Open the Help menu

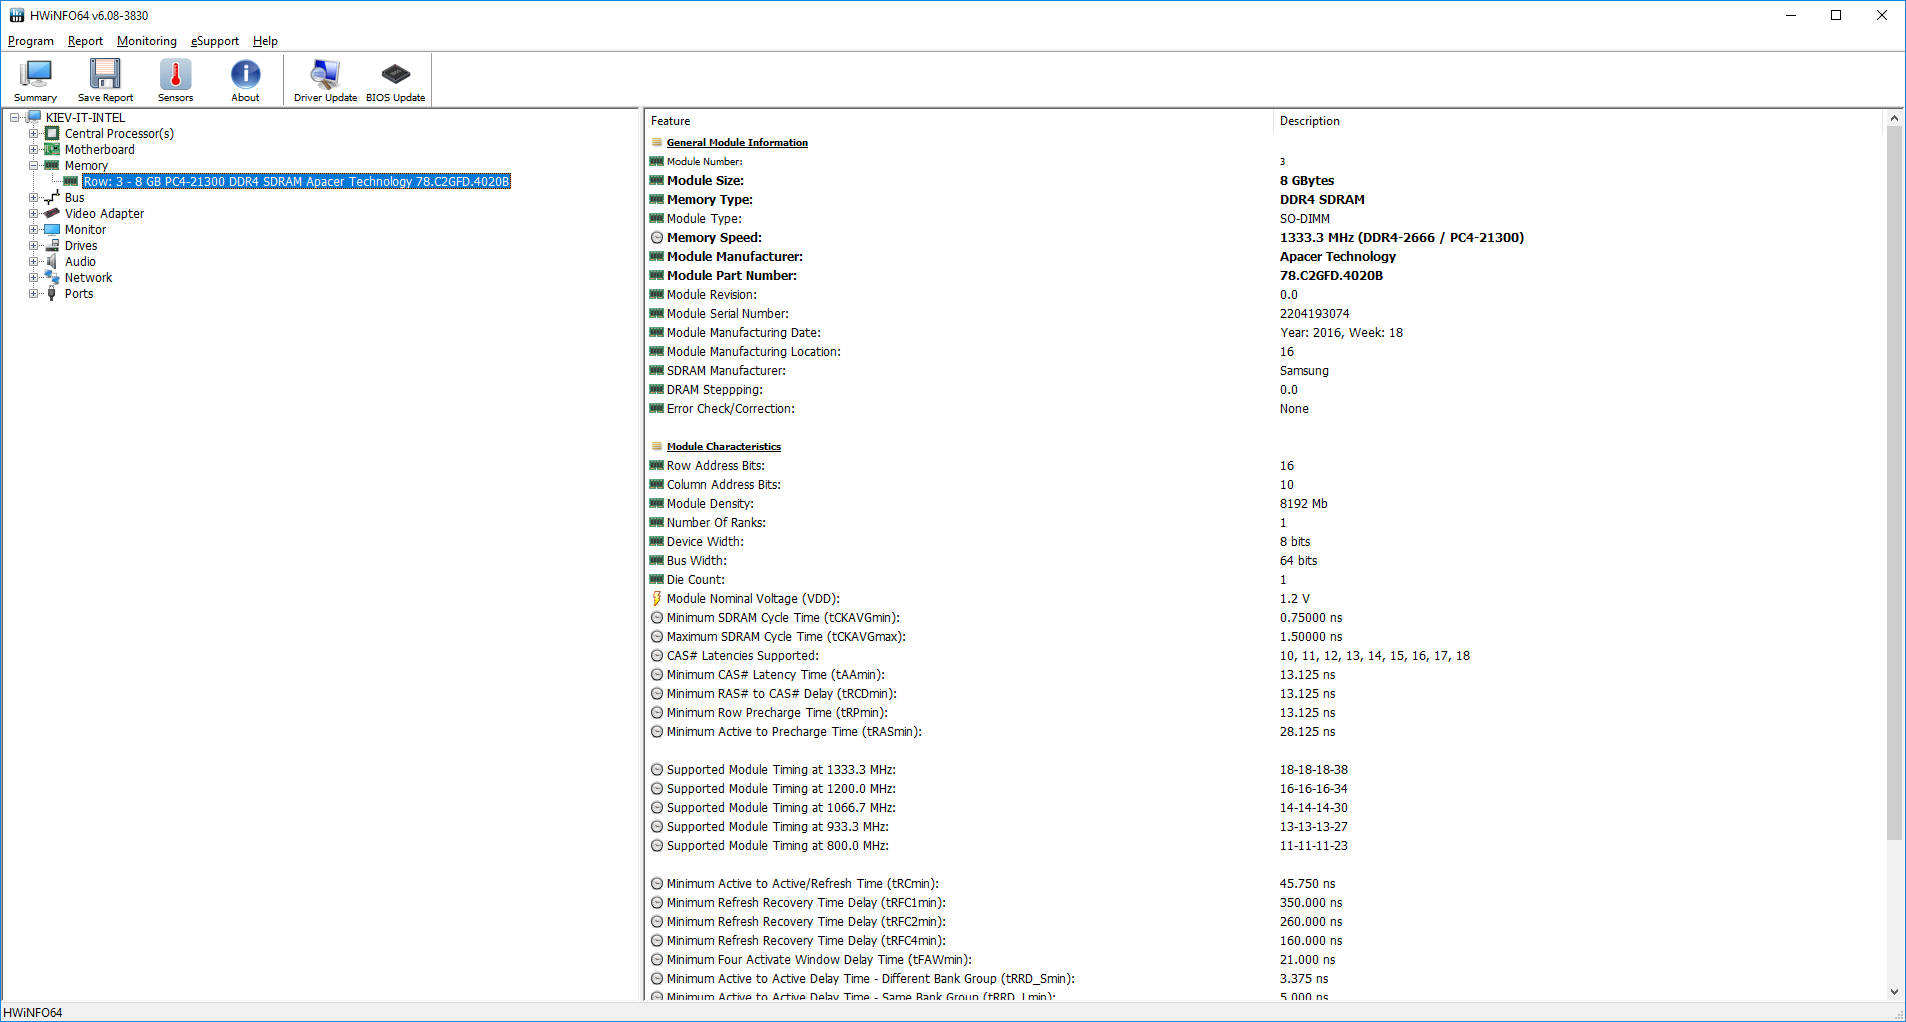tap(265, 41)
